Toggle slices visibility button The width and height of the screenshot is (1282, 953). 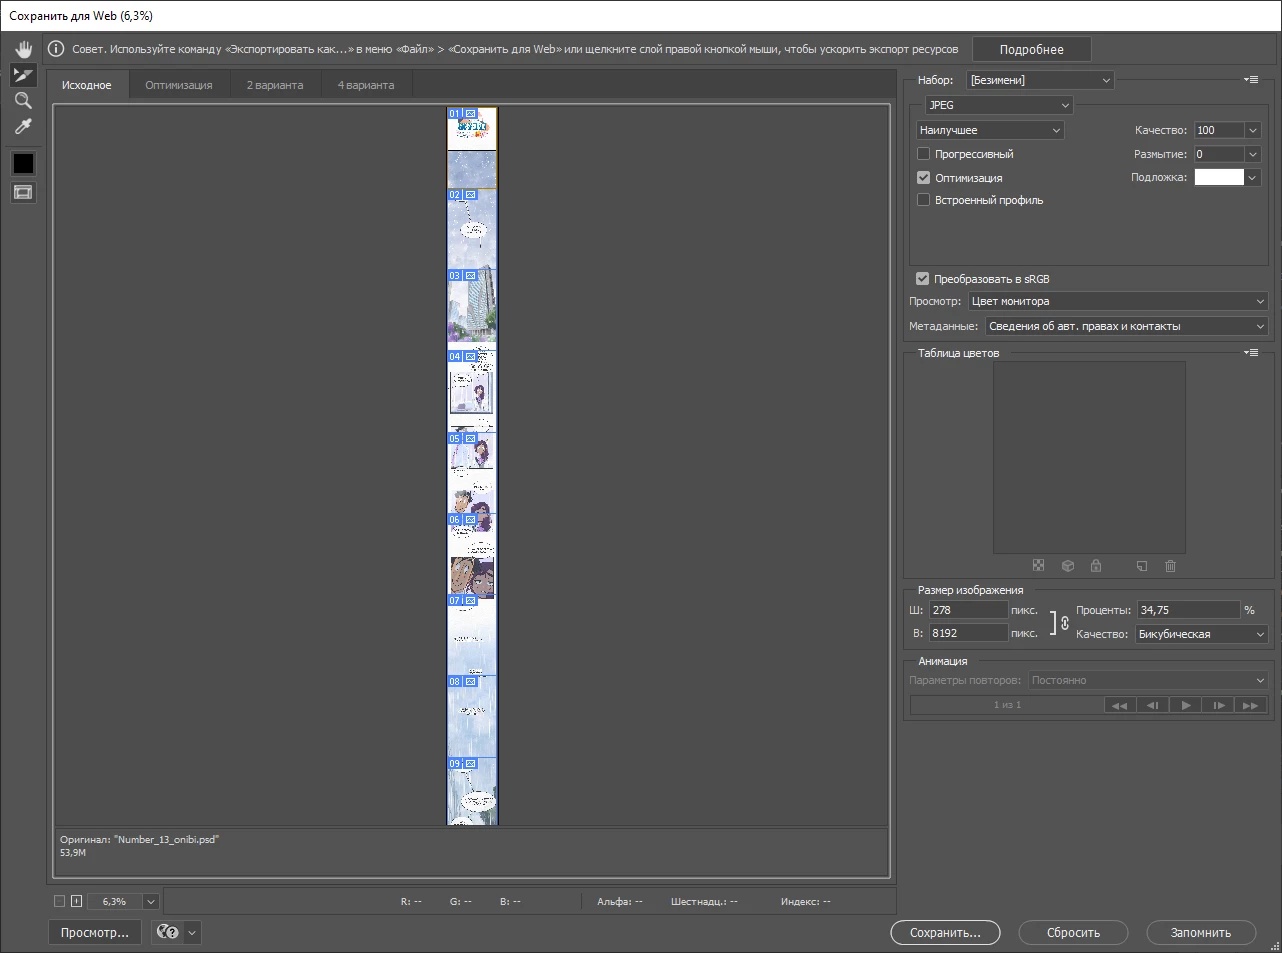(23, 192)
